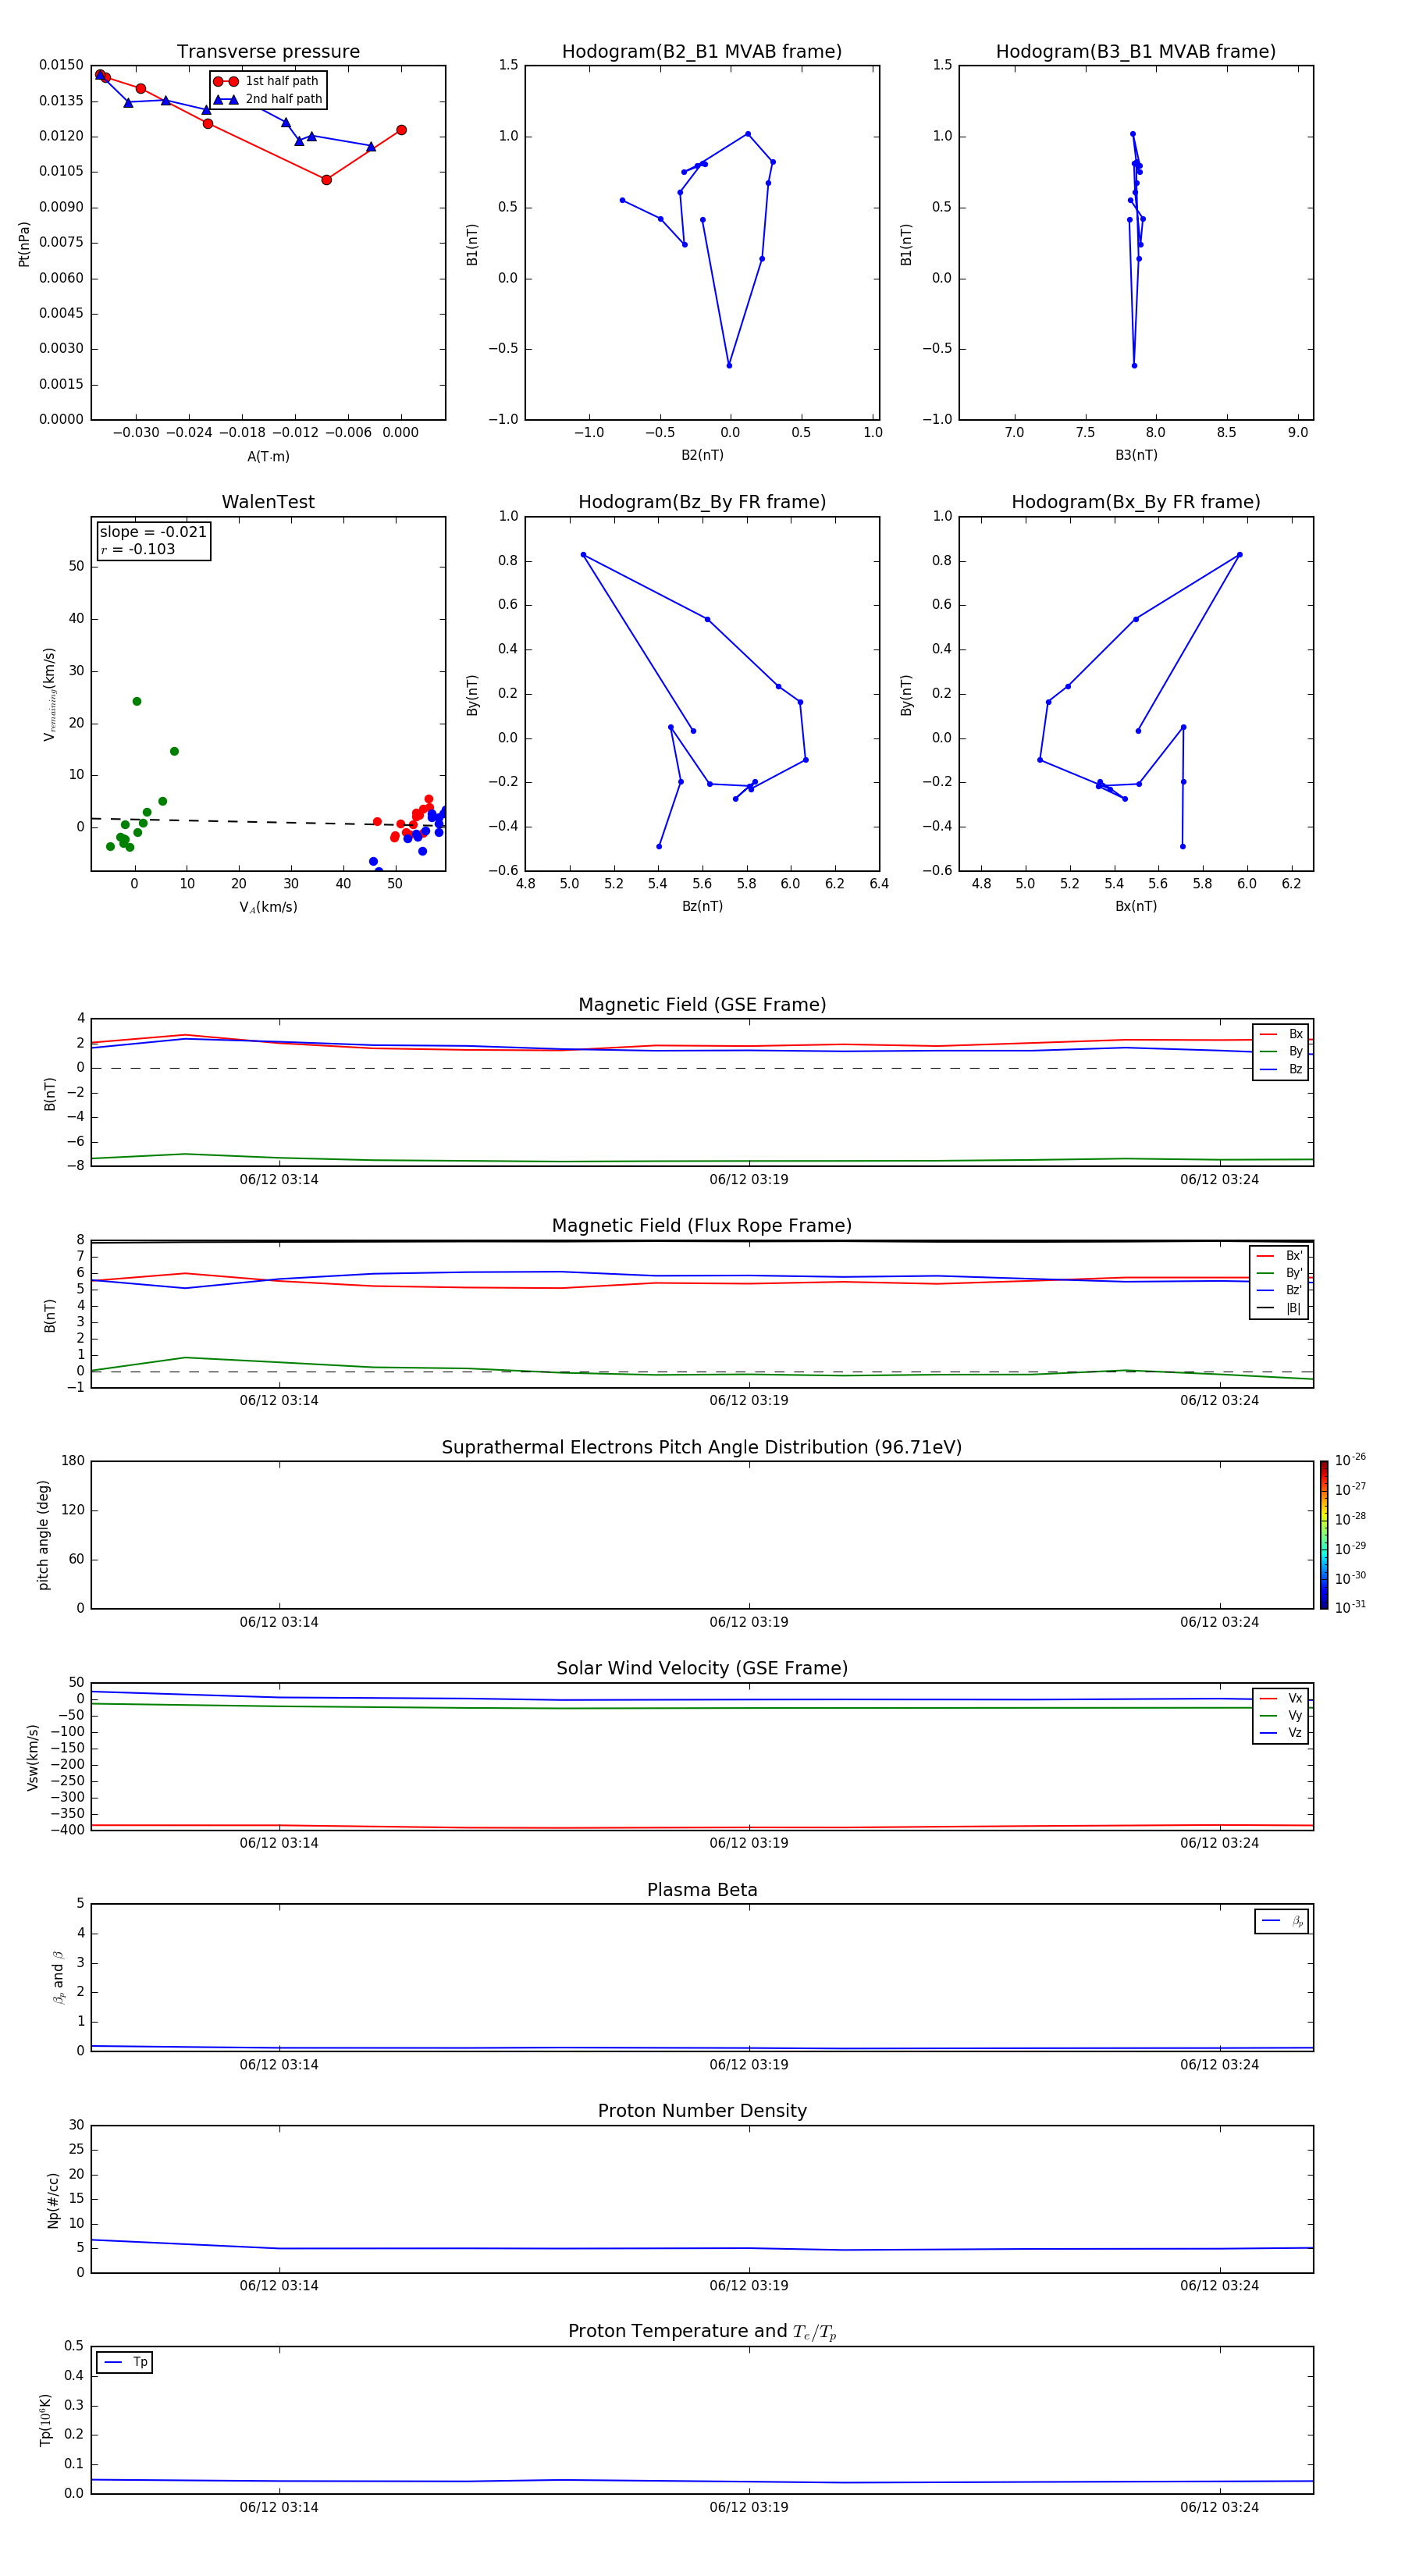Click the colorbar top label 10^-26
This screenshot has height=2576, width=1405.
pyautogui.click(x=1350, y=1460)
